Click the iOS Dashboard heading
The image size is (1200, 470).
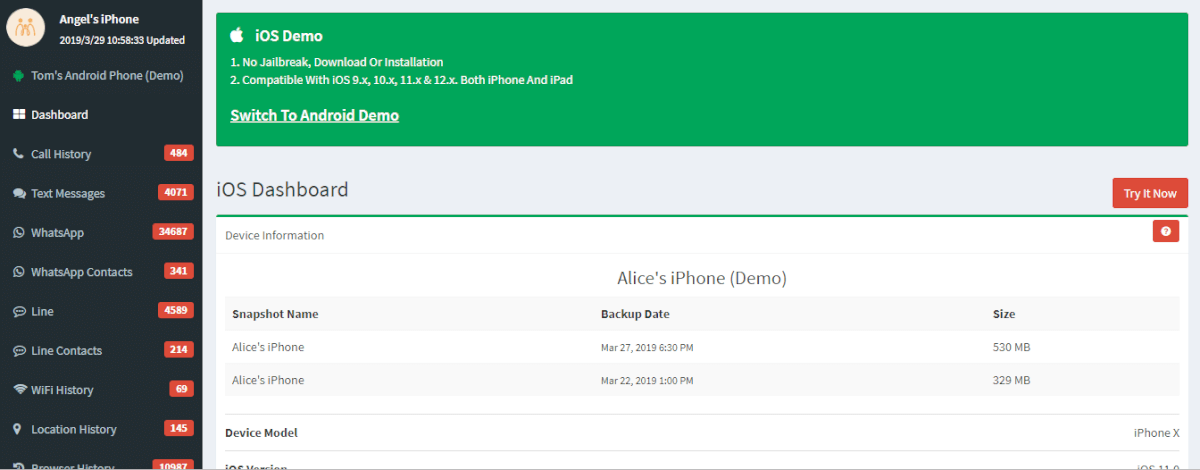coord(282,189)
